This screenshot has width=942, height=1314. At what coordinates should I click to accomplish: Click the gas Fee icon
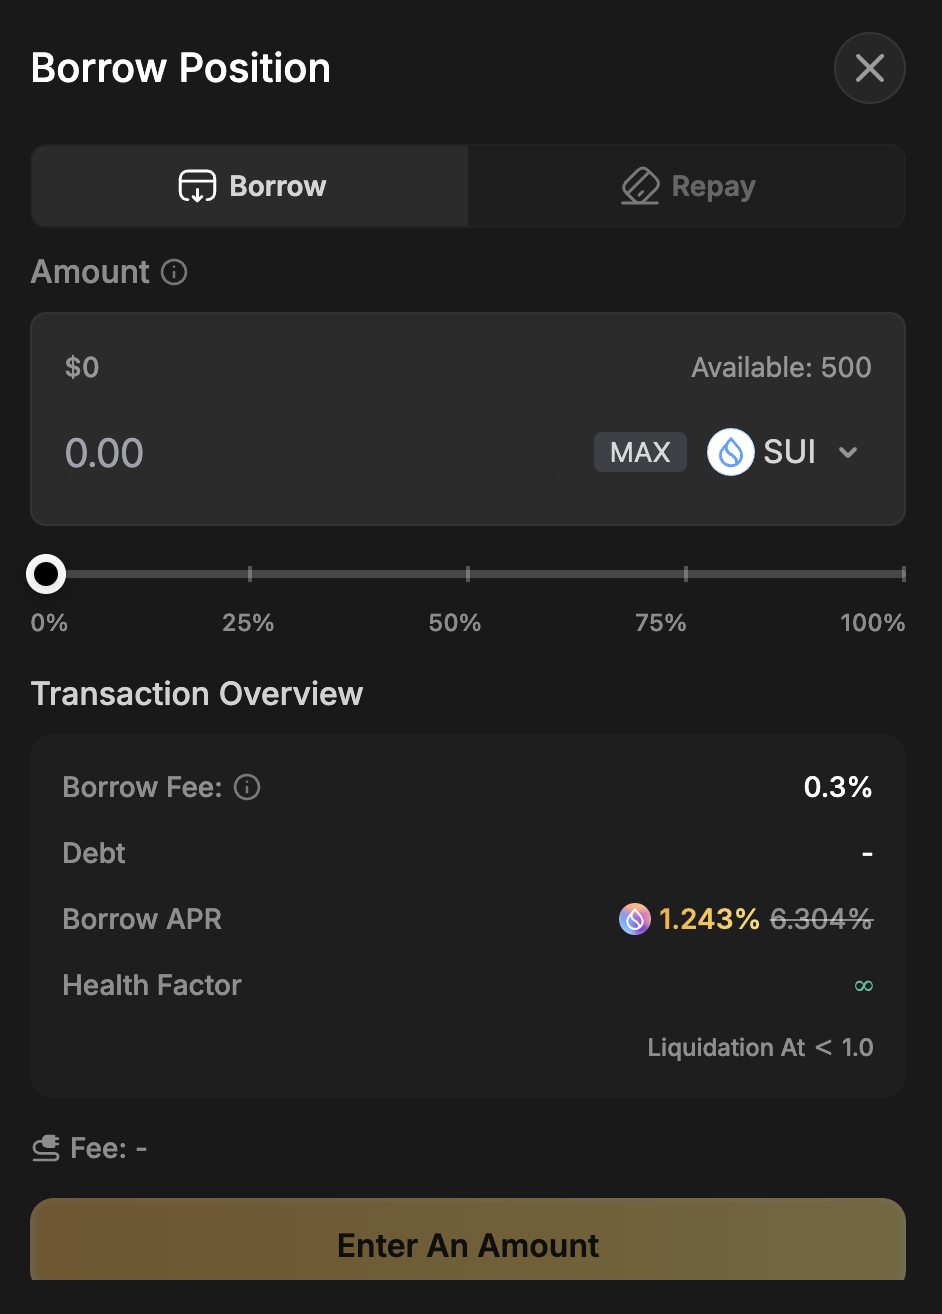coord(46,1149)
